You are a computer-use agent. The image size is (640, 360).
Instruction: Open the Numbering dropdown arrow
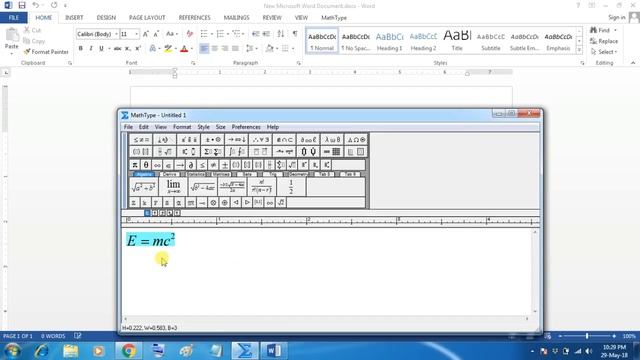click(228, 34)
